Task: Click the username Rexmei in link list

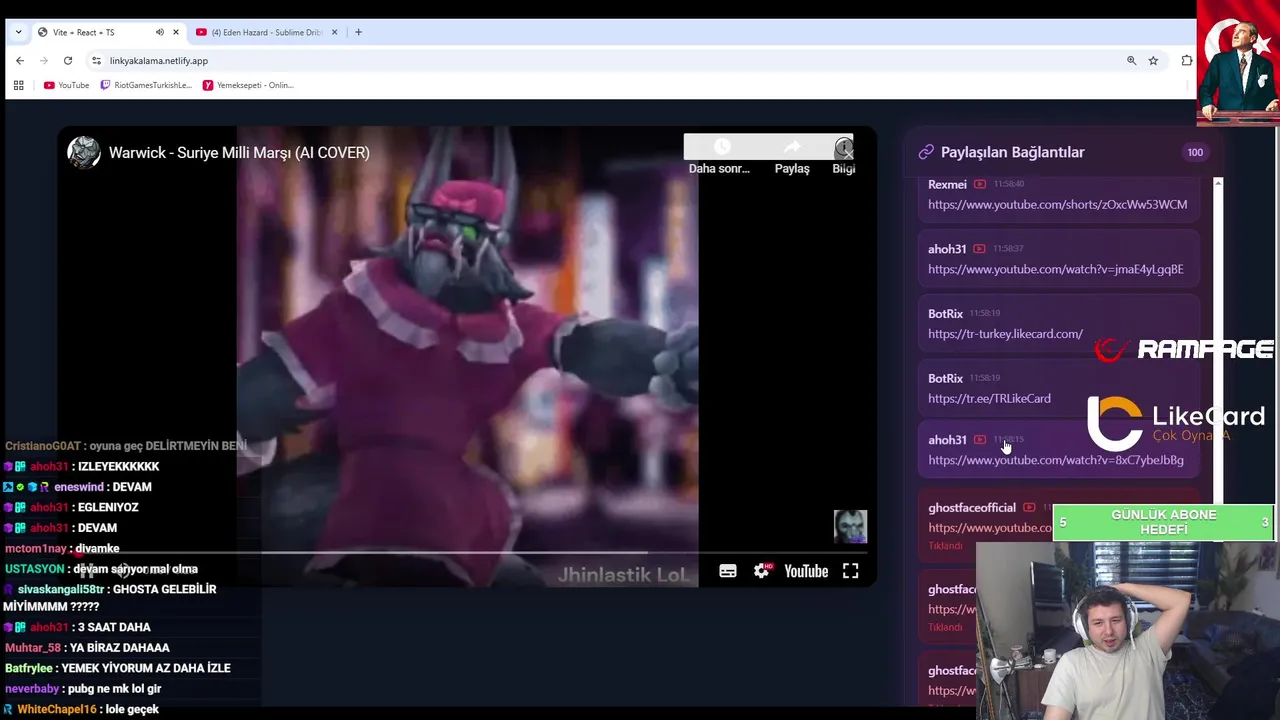Action: 947,184
